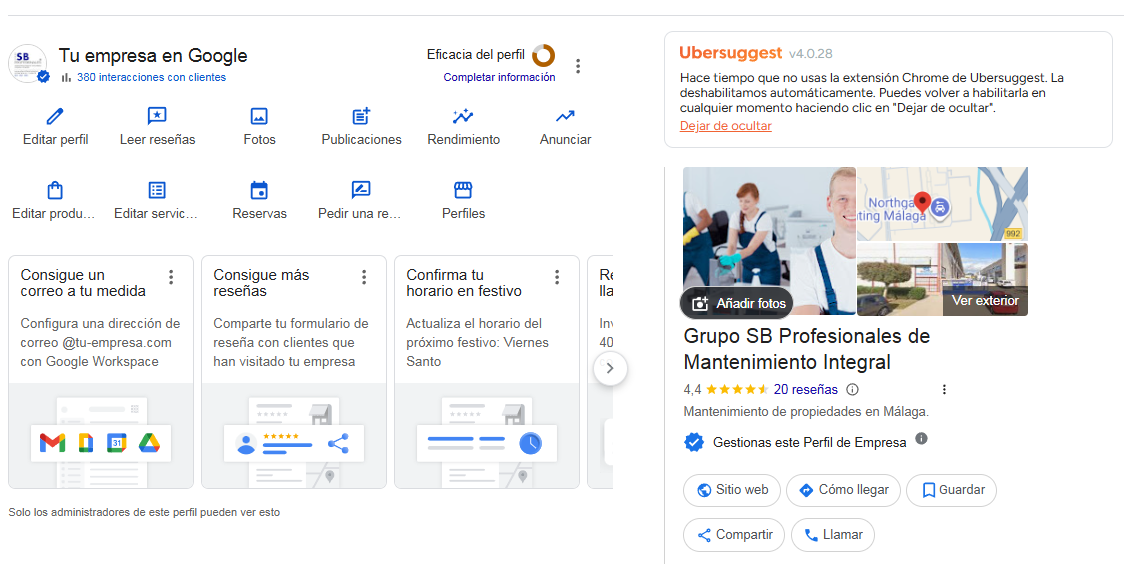Click Dejar de ocultar link
This screenshot has width=1124, height=564.
(x=725, y=126)
